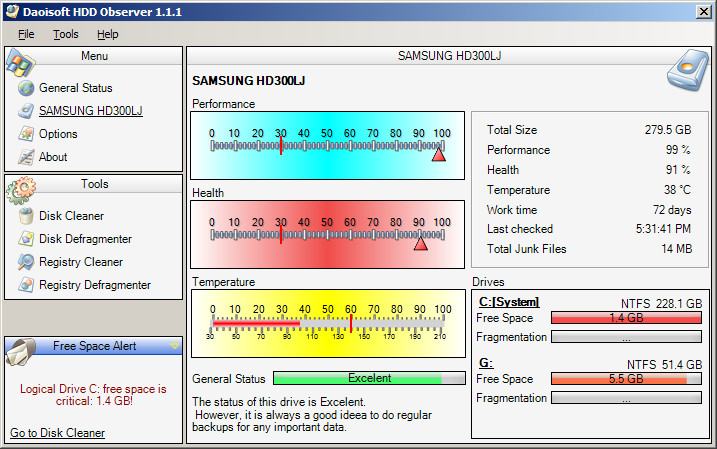Click the G: Free Space 5.5 GB bar
The height and width of the screenshot is (449, 717).
click(x=626, y=379)
